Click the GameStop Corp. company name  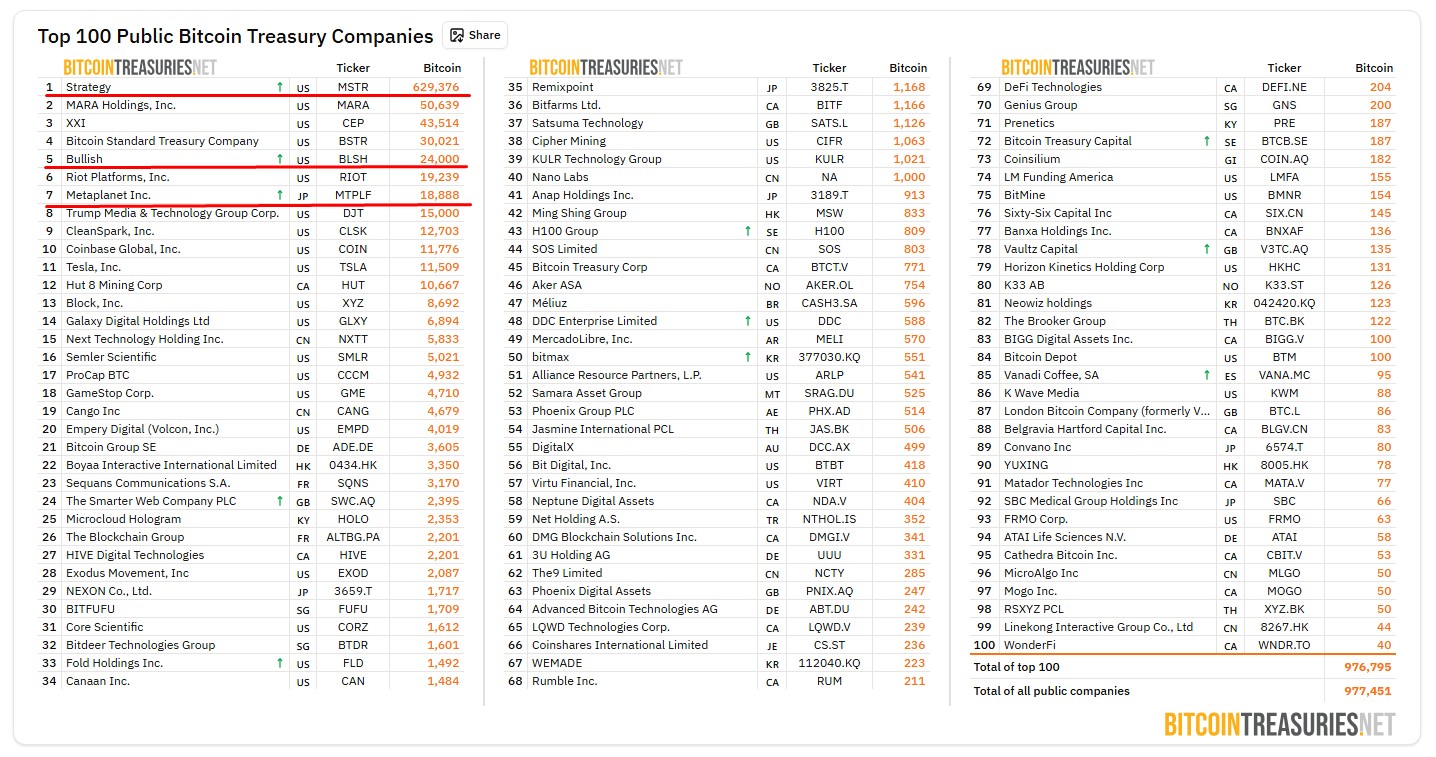[110, 393]
